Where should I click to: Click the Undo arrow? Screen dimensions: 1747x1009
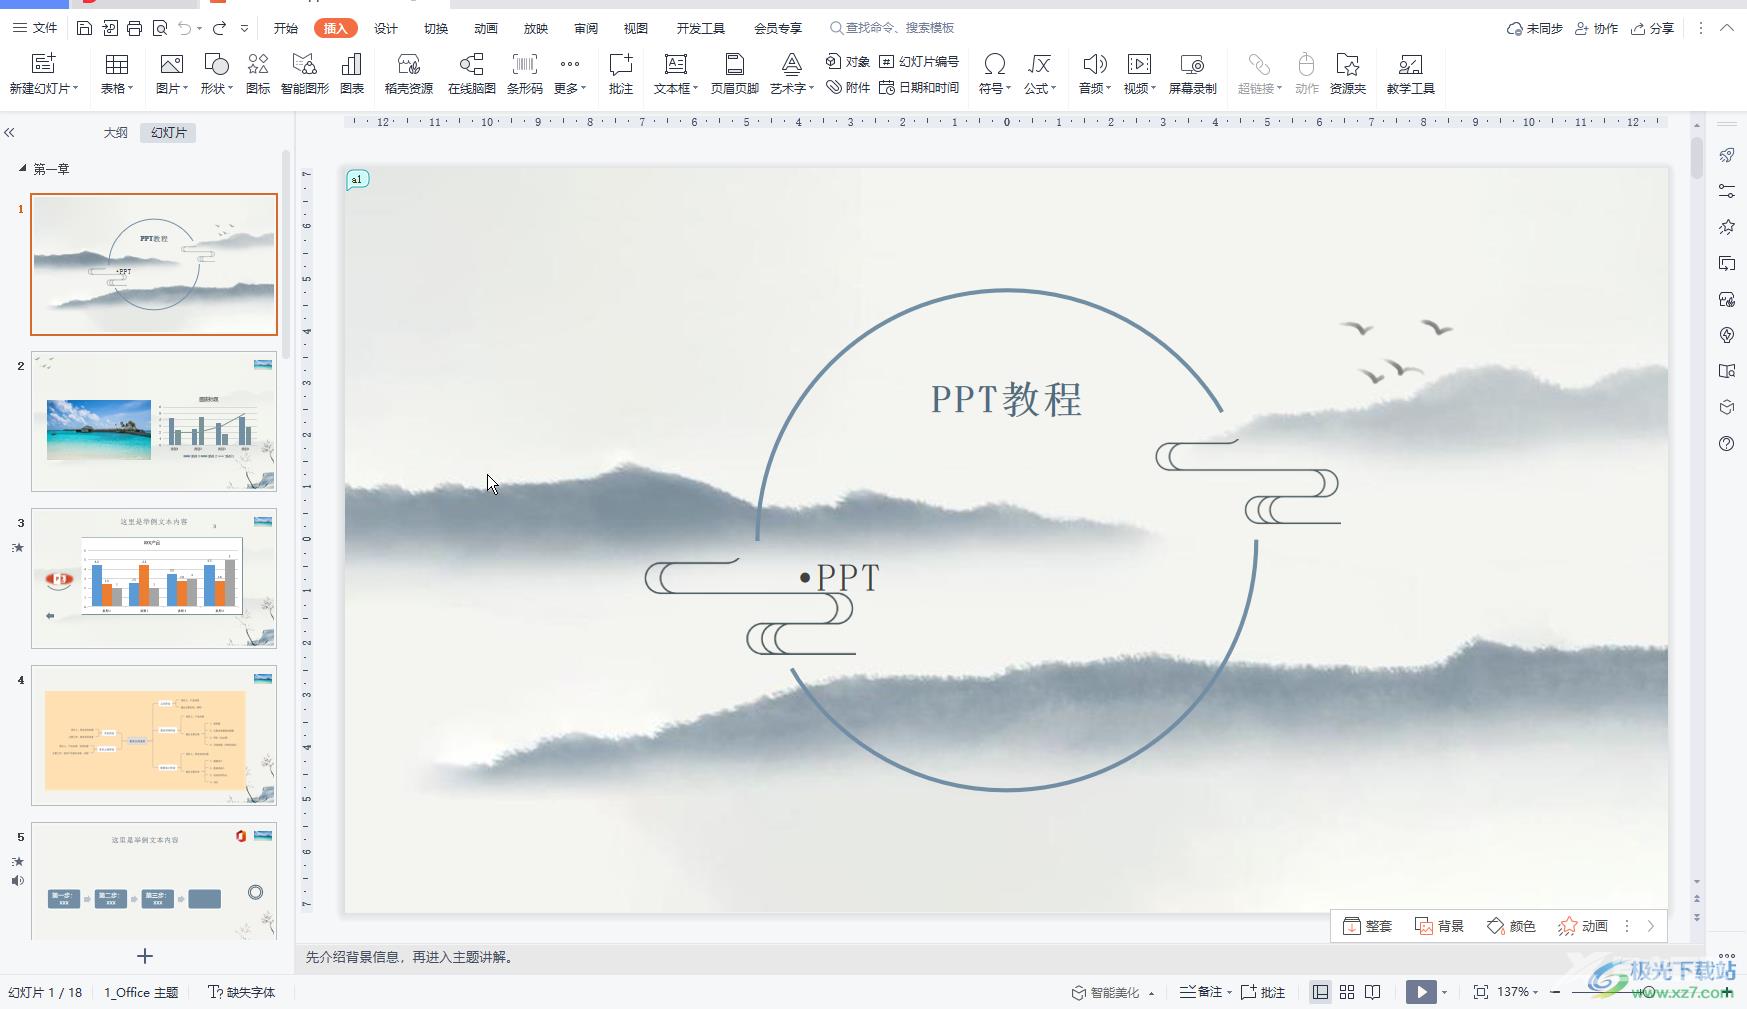pos(185,28)
